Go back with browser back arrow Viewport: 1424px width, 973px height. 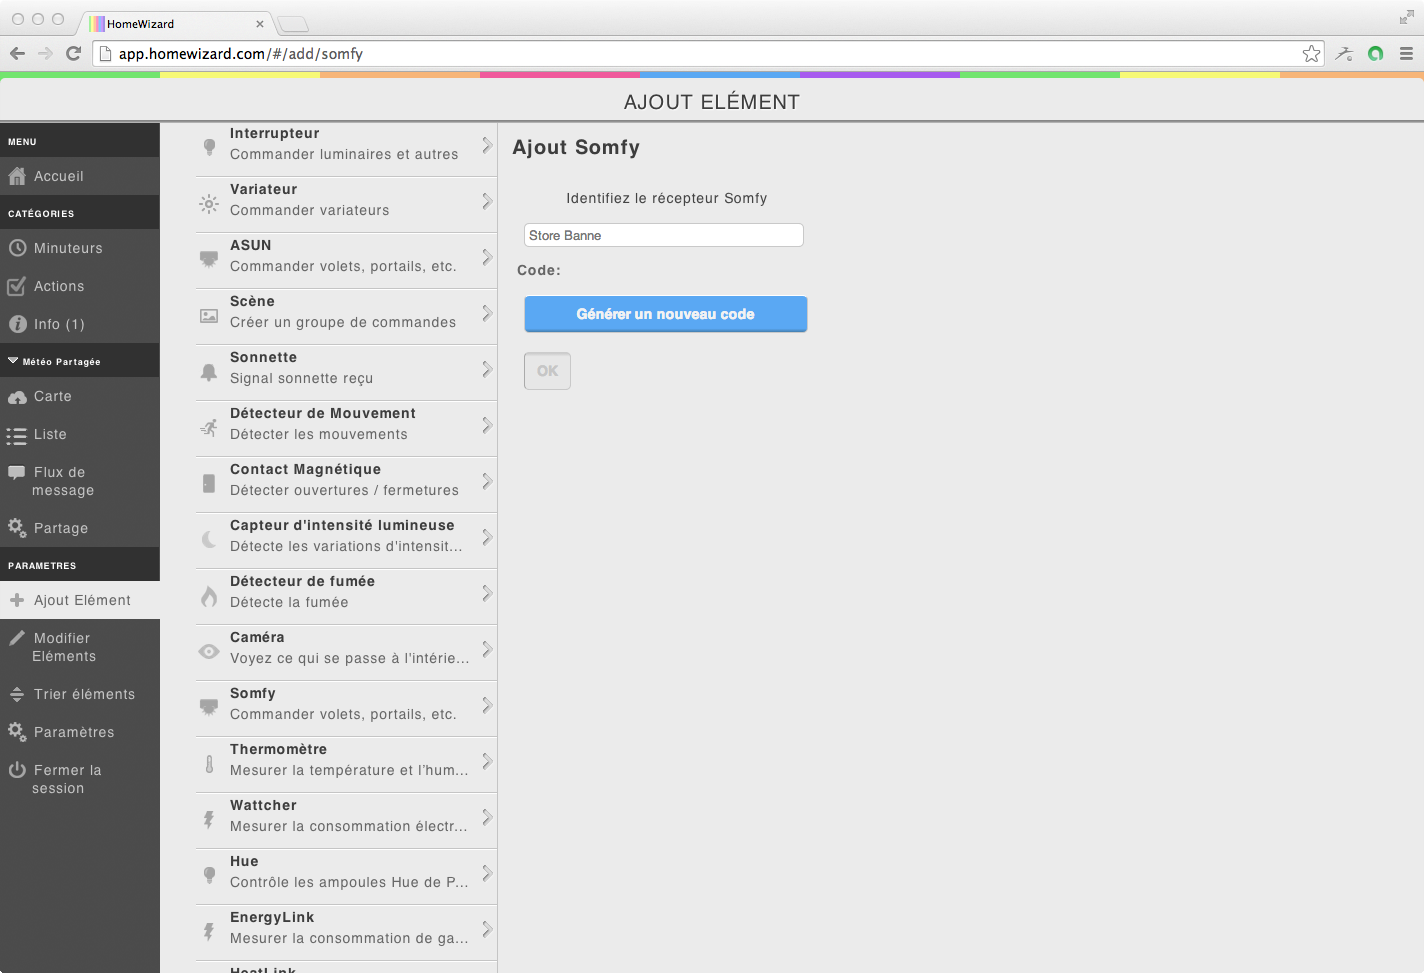point(17,54)
